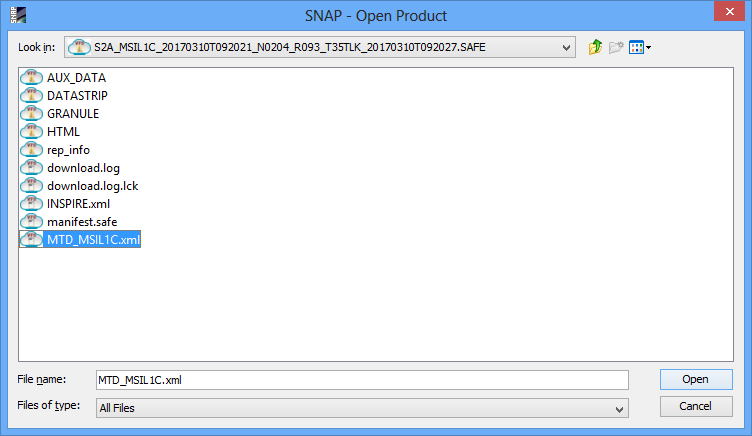Click the All Files type text
Screen dimensions: 752x436
coord(117,409)
